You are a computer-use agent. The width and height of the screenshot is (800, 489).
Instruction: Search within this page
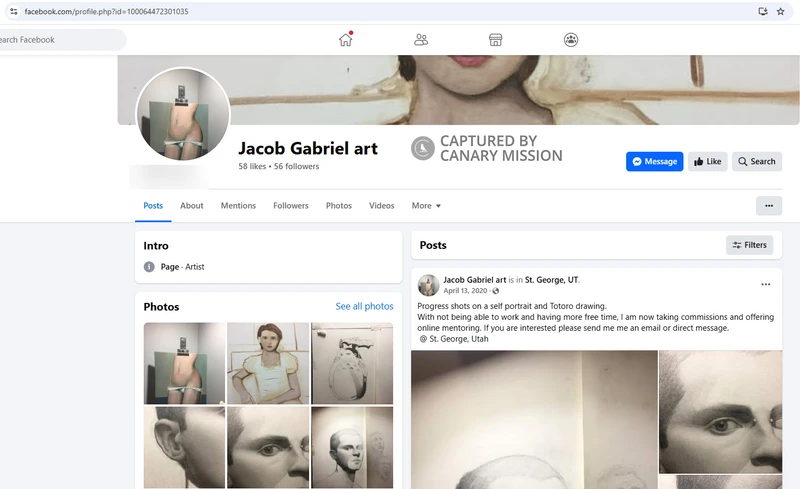point(757,161)
